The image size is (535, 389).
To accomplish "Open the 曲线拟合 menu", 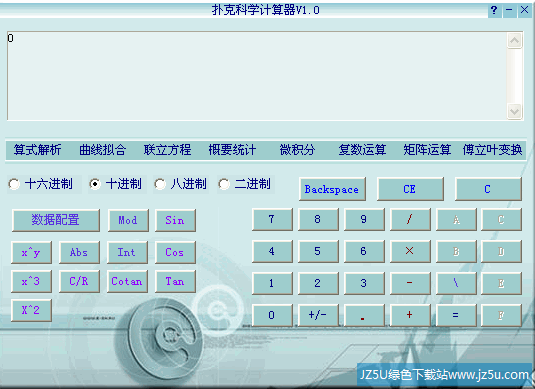I will 102,150.
